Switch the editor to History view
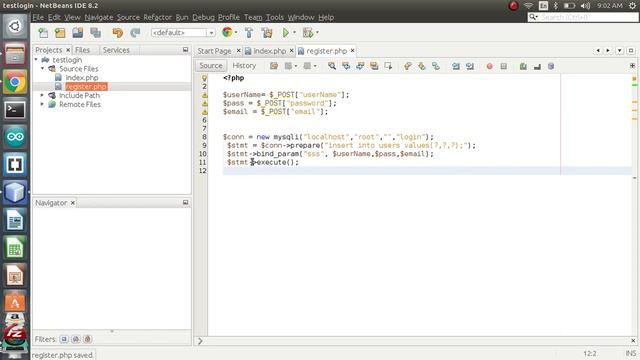Image resolution: width=640 pixels, height=360 pixels. (x=244, y=66)
